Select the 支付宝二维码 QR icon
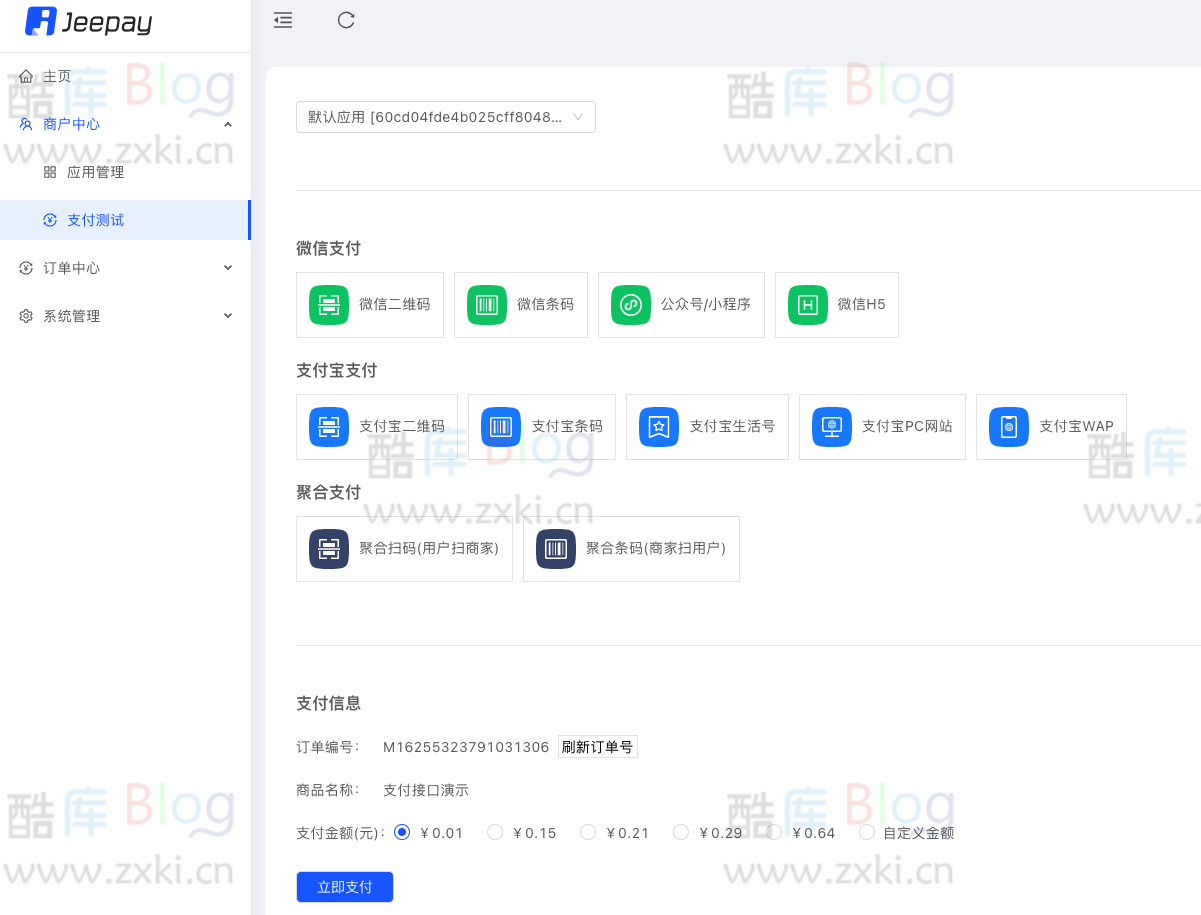This screenshot has height=915, width=1201. click(x=327, y=427)
